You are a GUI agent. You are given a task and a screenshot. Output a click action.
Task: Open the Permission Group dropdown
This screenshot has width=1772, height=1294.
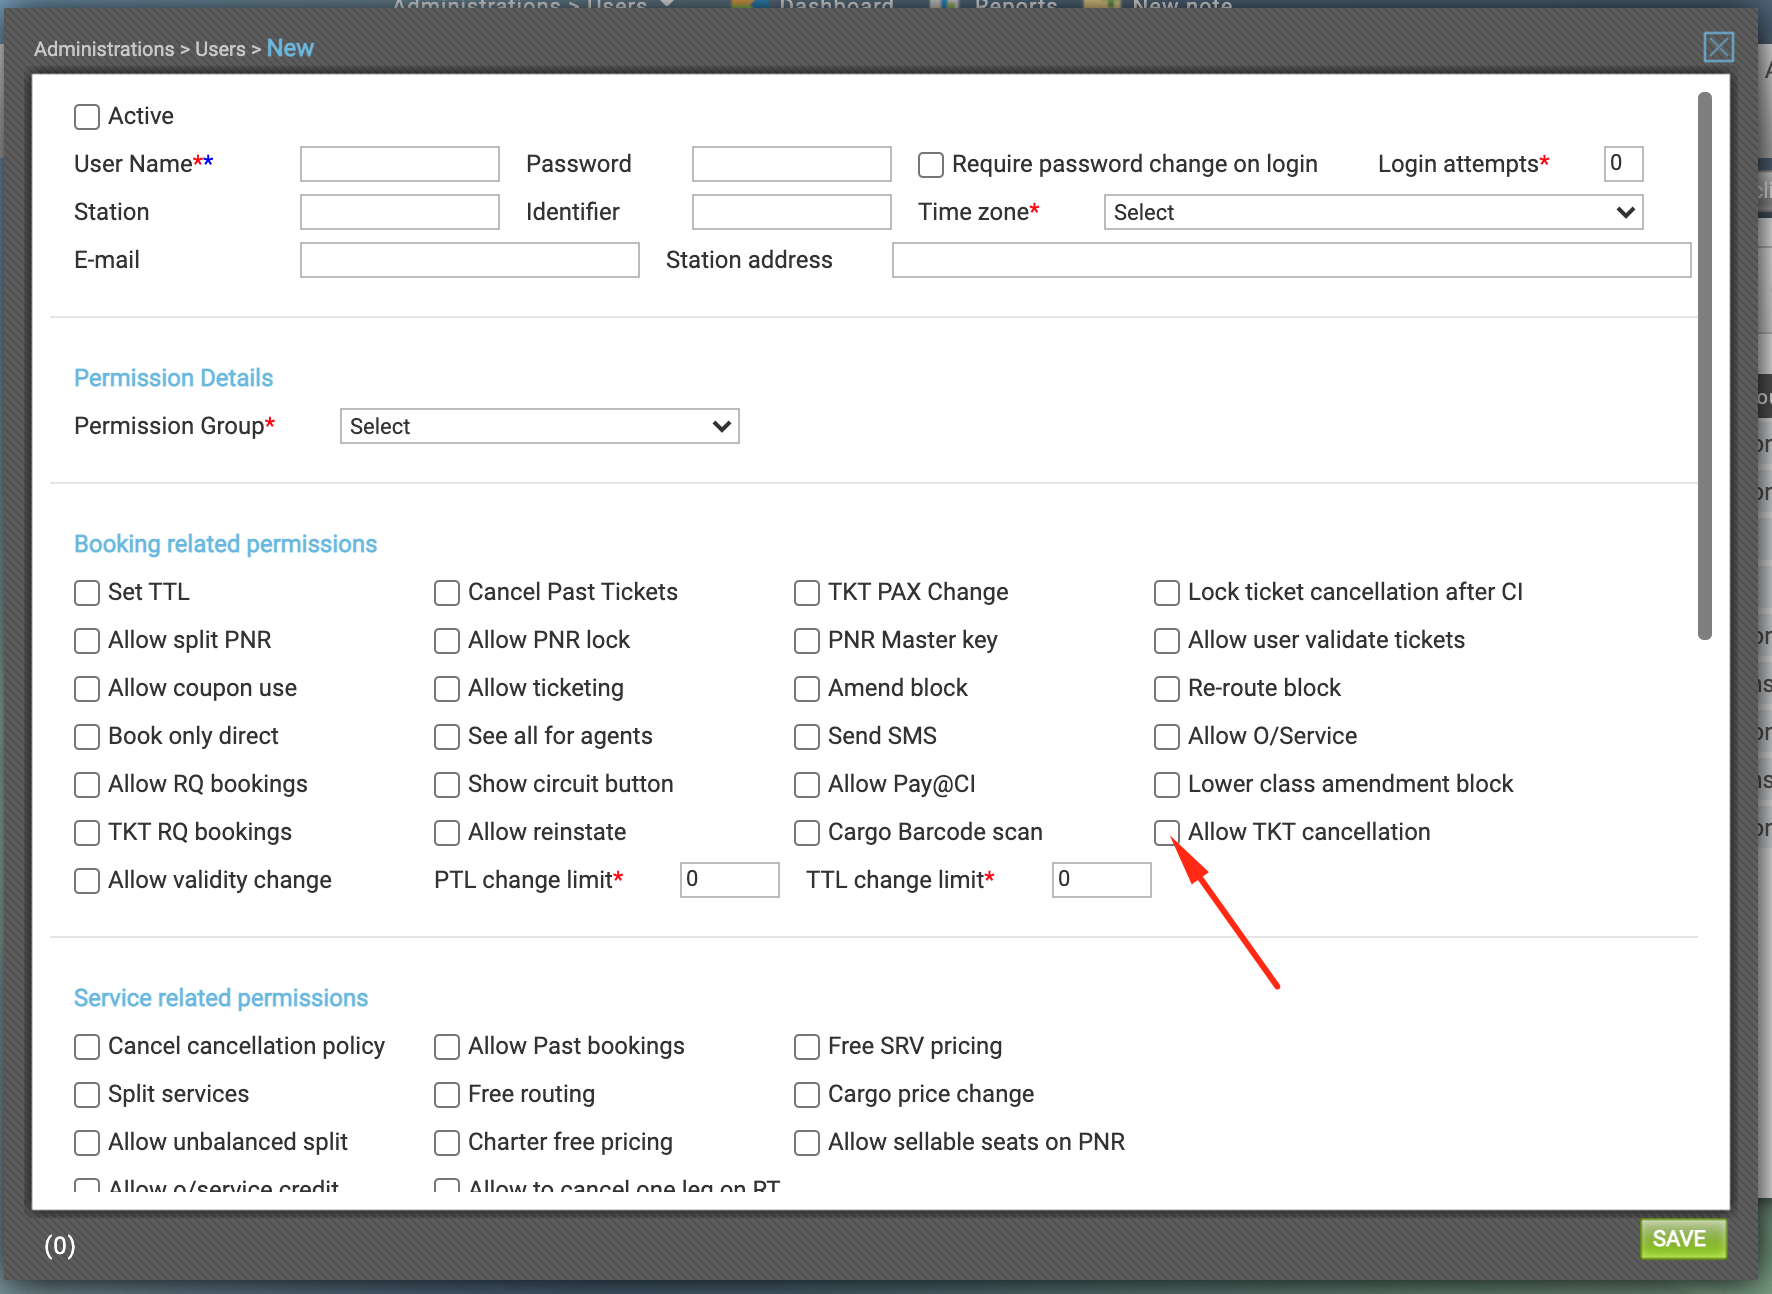click(x=539, y=426)
